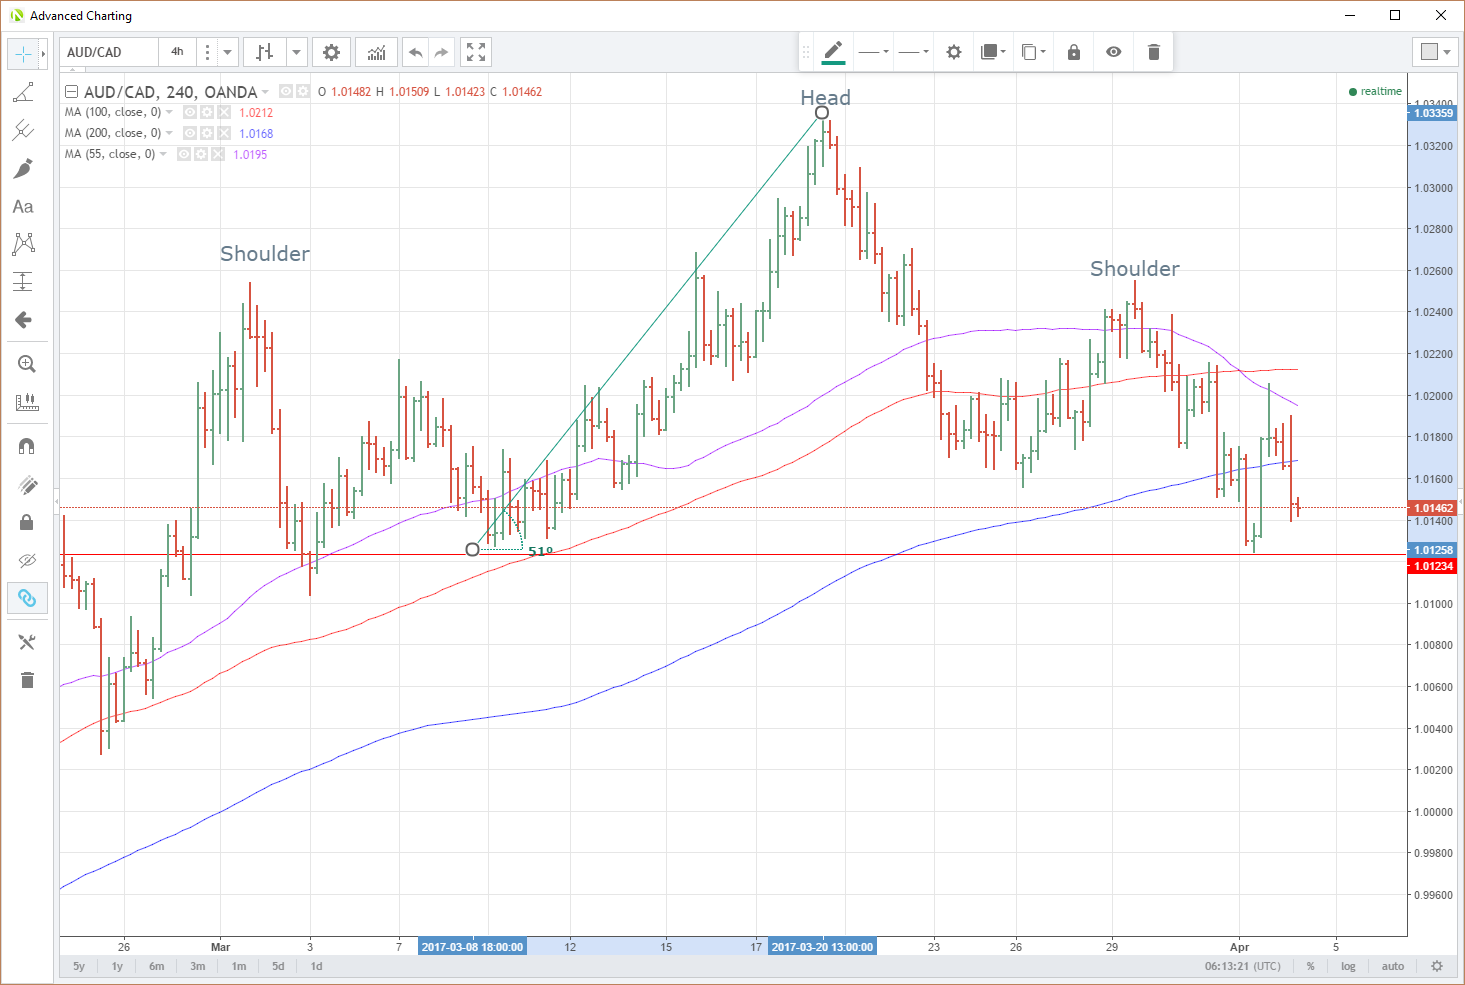
Task: Remove the MA 100 indicator
Action: tap(224, 112)
